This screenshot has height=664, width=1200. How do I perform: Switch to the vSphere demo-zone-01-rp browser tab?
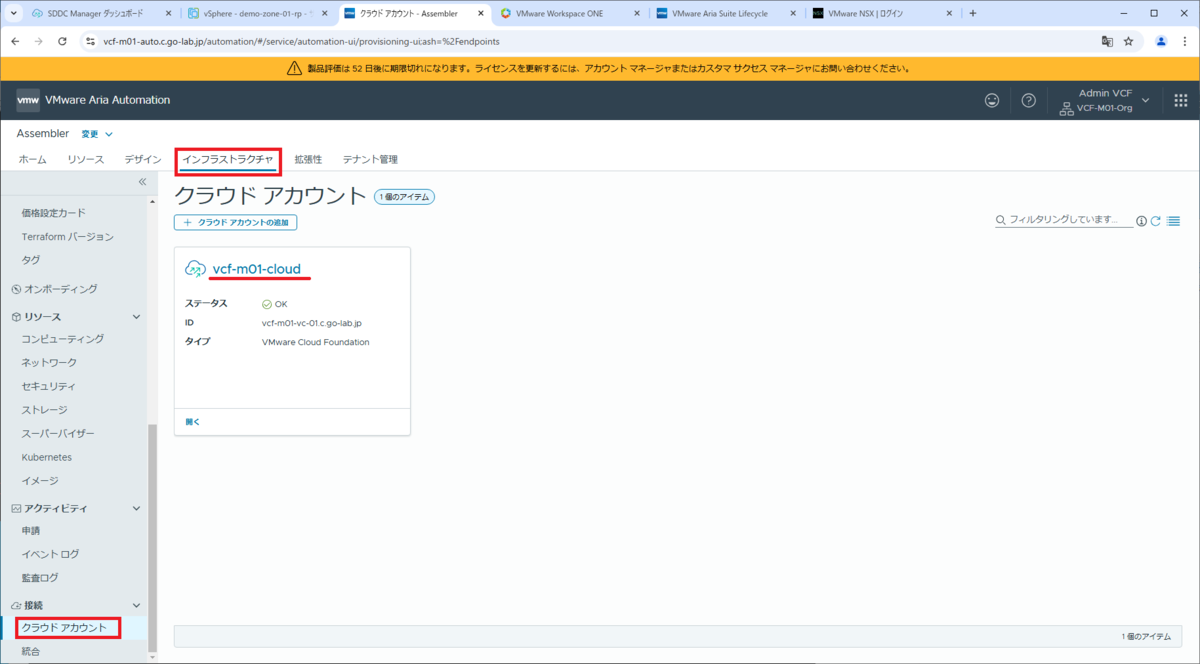click(x=260, y=13)
